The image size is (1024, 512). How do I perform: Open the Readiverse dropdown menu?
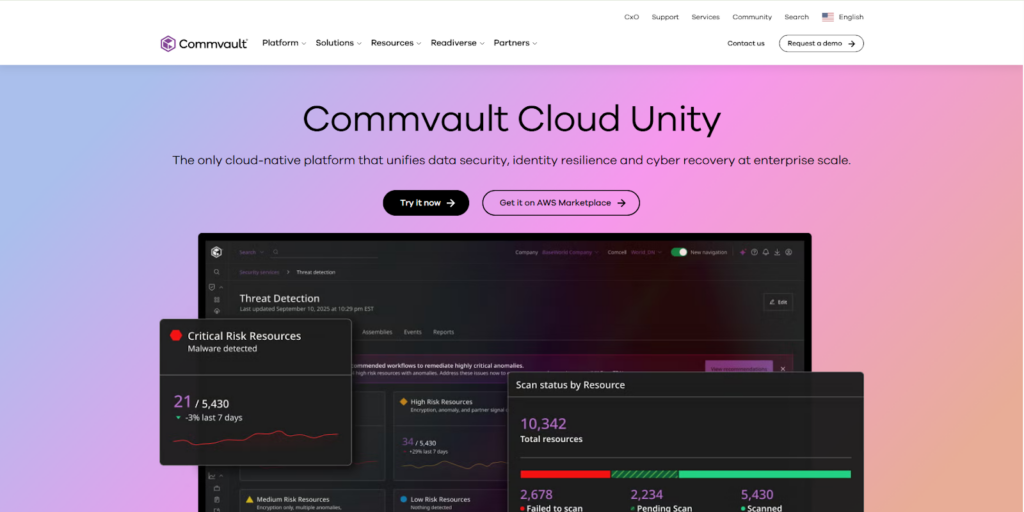(457, 44)
